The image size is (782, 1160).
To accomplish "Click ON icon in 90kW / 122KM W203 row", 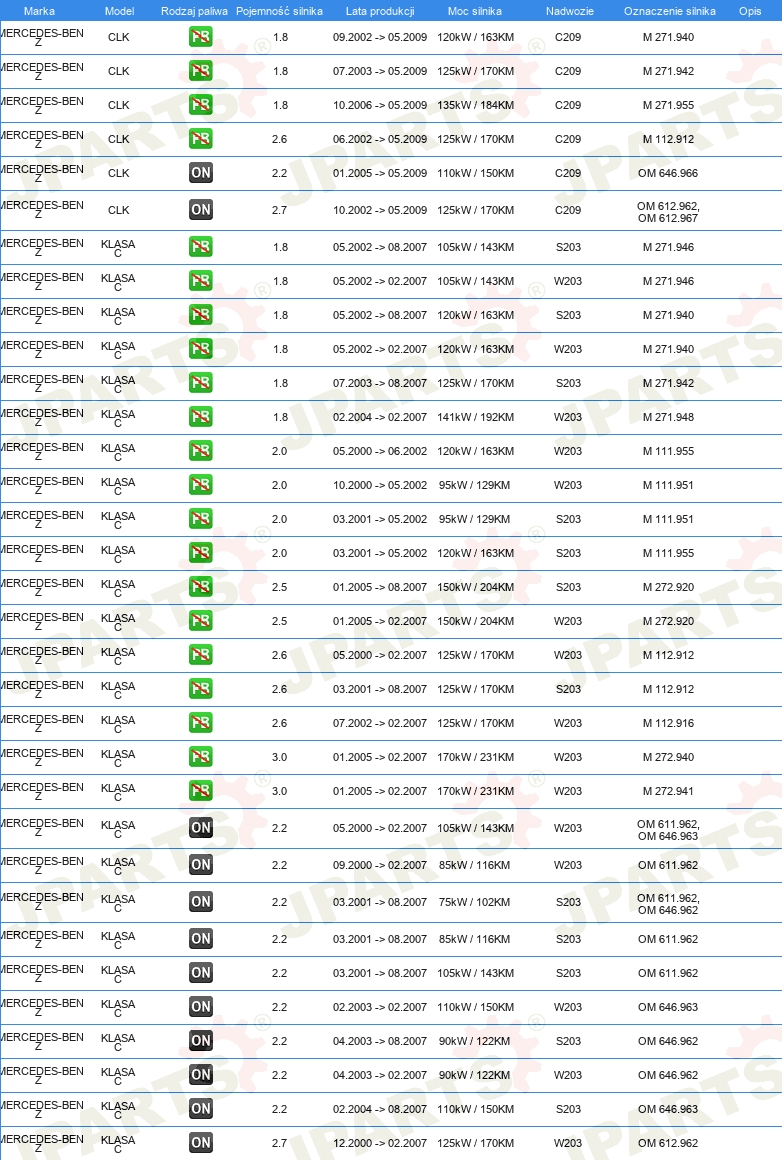I will 200,1076.
